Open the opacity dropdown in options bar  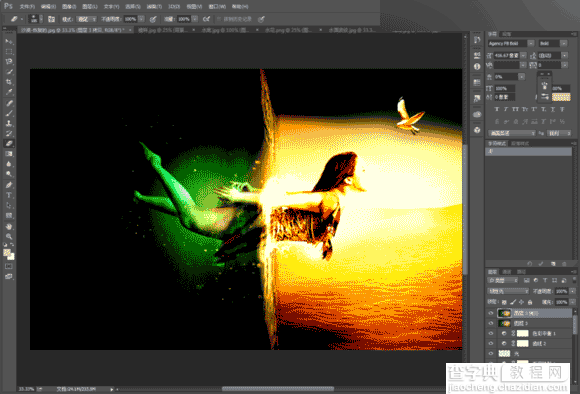[141, 19]
